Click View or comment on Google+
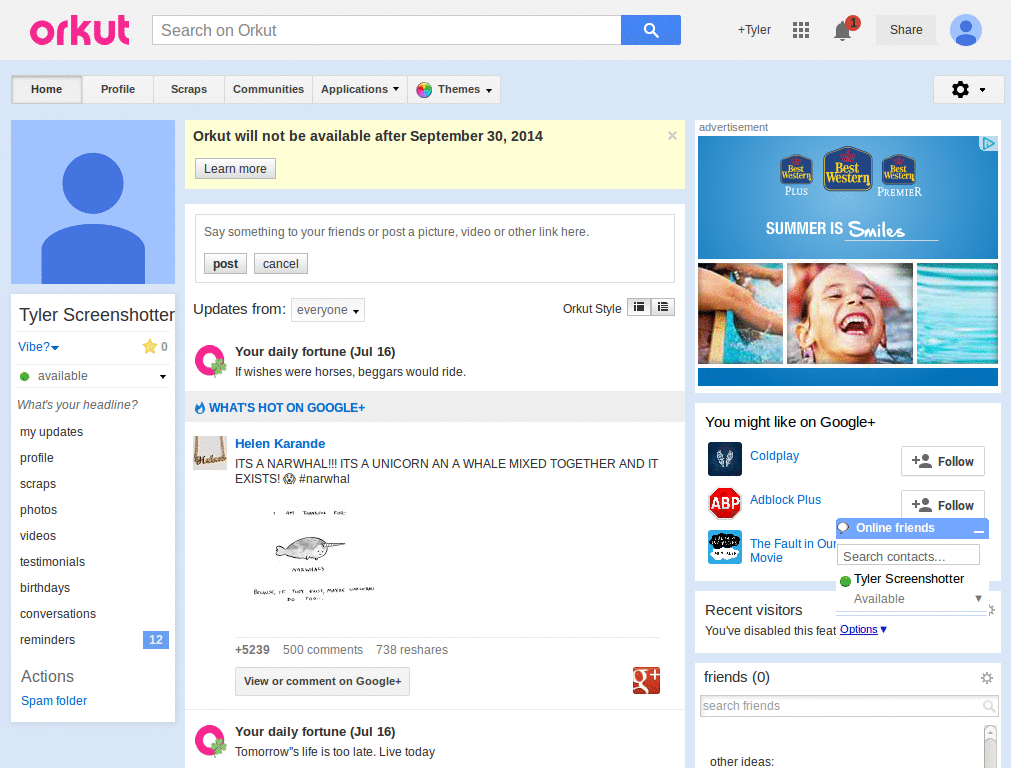Viewport: 1024px width, 768px height. coord(322,681)
